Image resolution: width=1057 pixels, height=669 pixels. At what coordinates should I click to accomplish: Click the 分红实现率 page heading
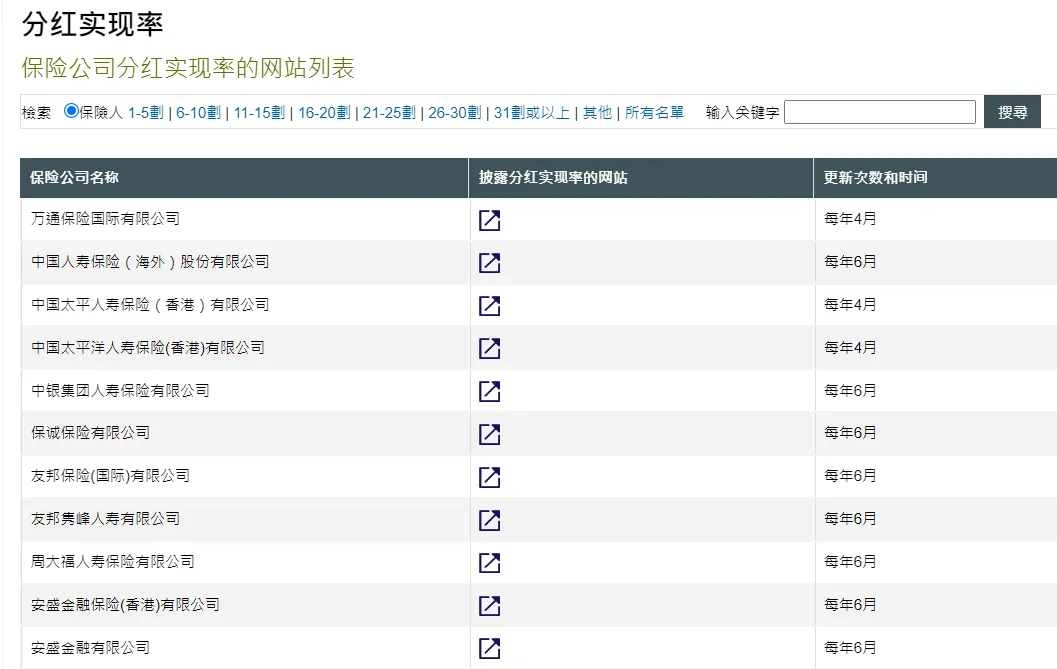[92, 24]
